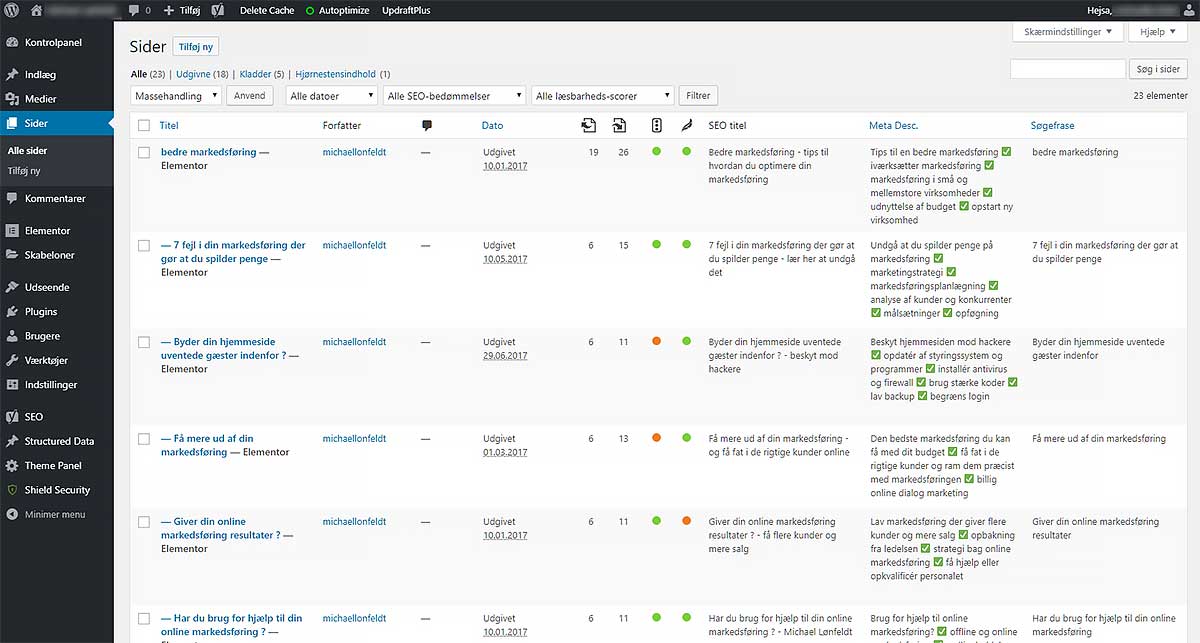Sort by outgoing internal links column icon

click(x=589, y=126)
